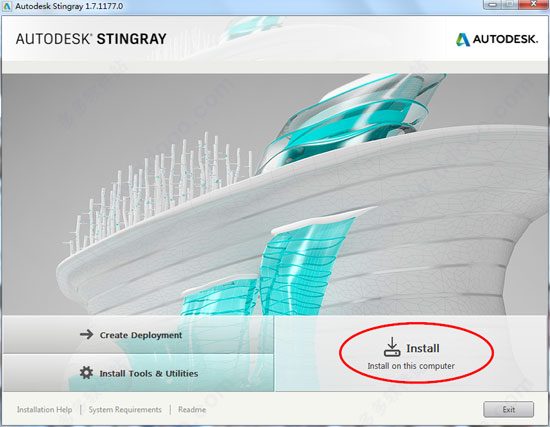Click the download-to-drive Install icon
This screenshot has height=427, width=550.
click(392, 347)
